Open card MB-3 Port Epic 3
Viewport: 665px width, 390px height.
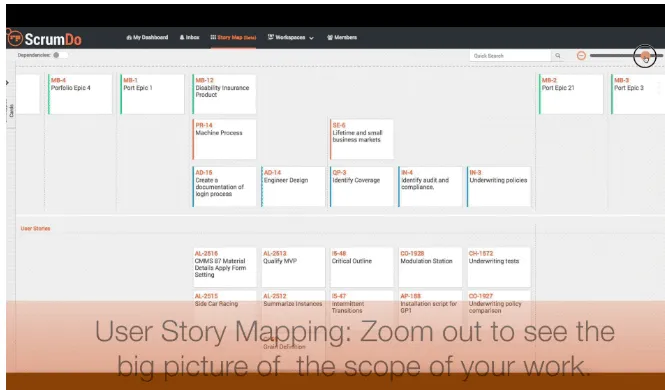(638, 94)
